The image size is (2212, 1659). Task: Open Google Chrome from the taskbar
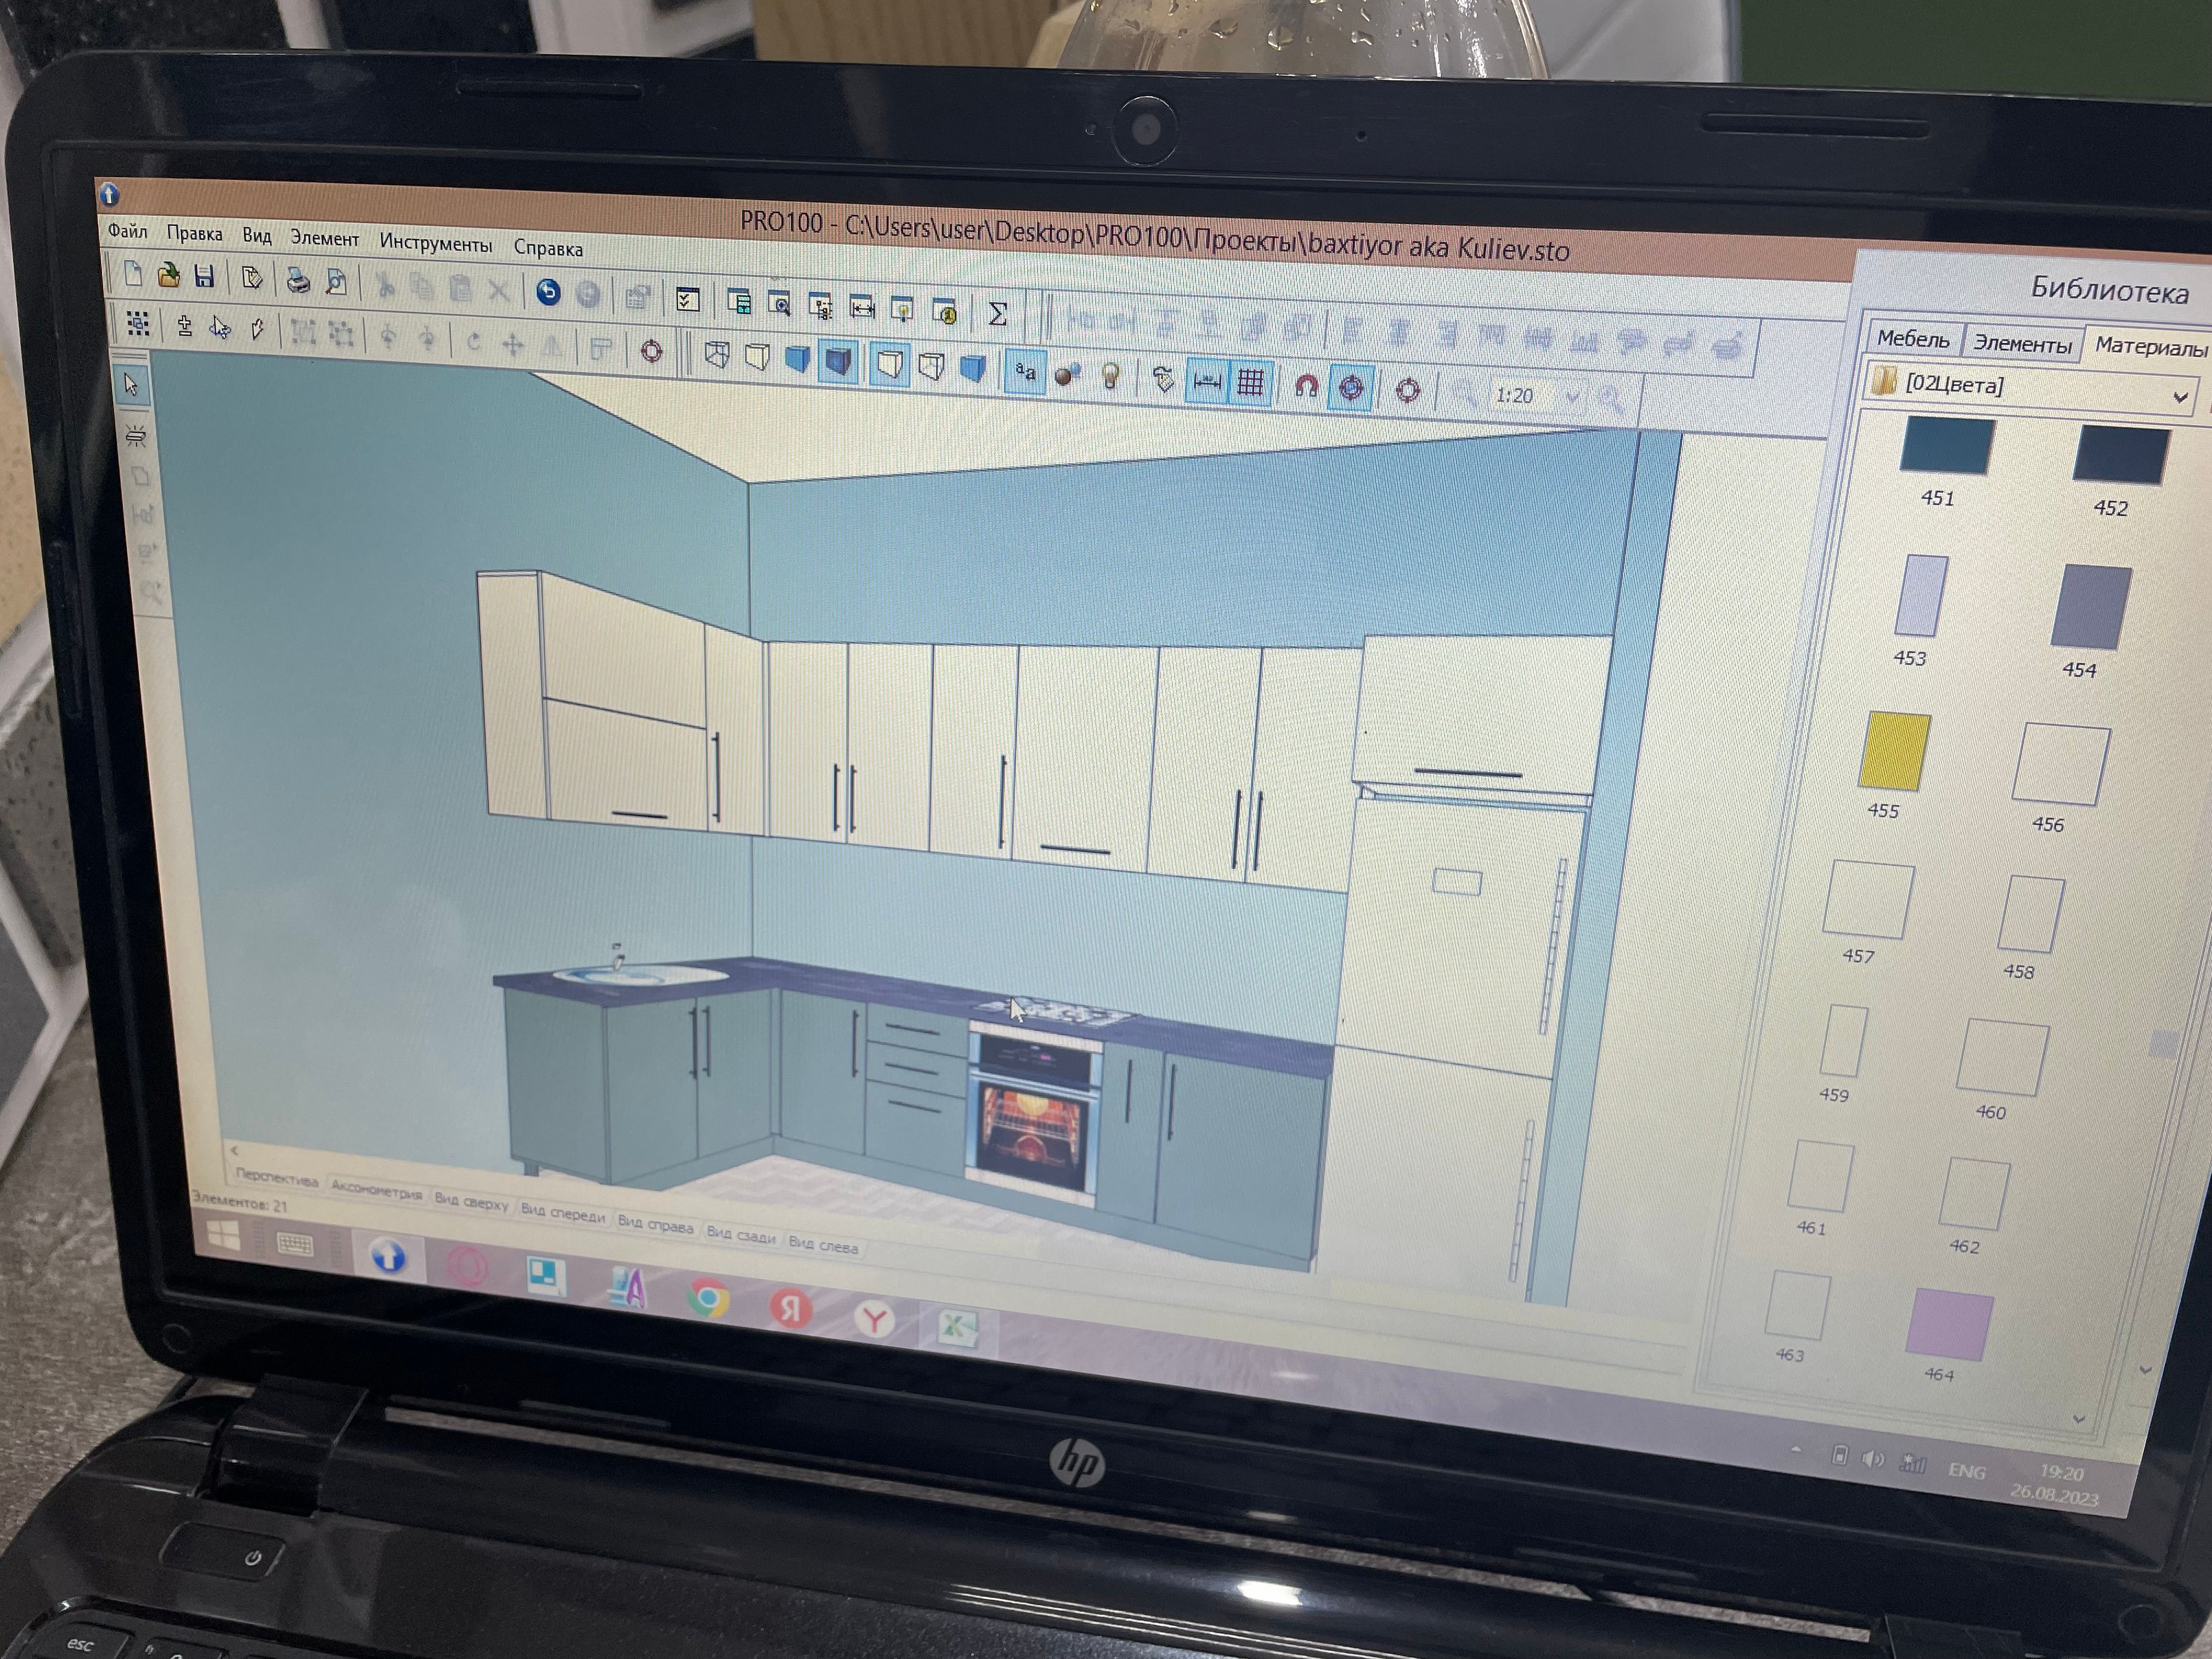(708, 1298)
